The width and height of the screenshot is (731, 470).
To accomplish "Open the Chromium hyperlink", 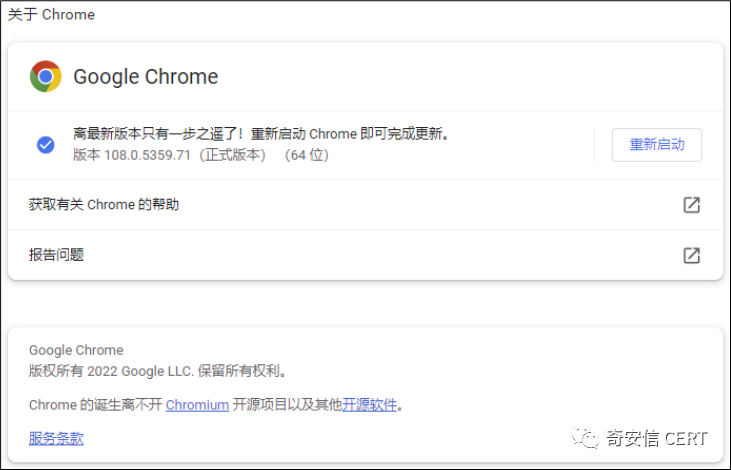I will (197, 405).
